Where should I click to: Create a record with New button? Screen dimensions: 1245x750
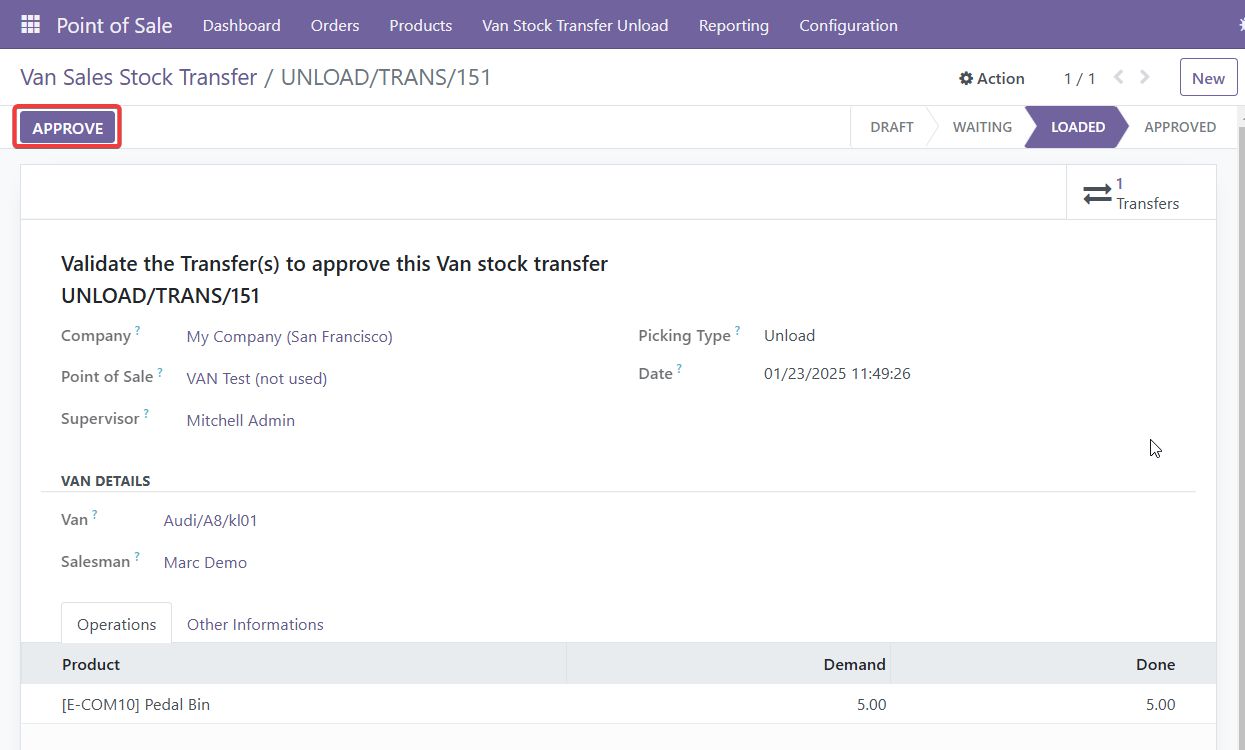(1207, 78)
